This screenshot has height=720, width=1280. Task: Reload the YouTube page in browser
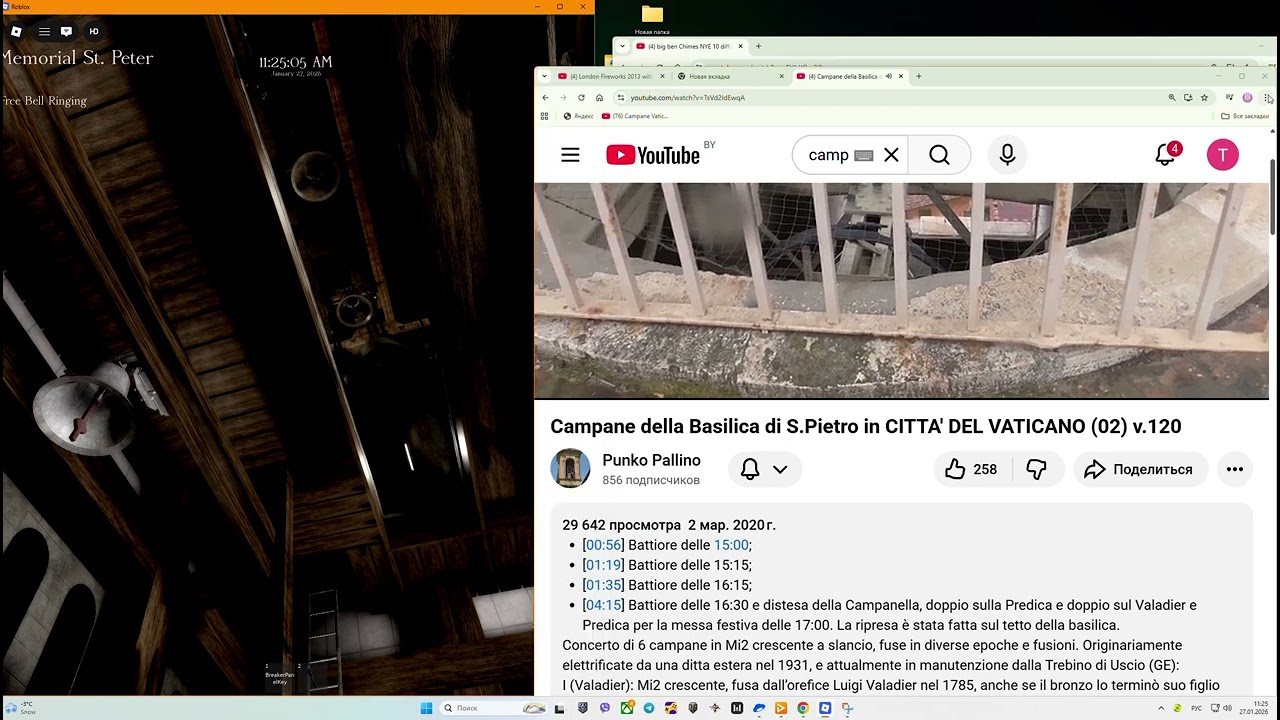(581, 98)
